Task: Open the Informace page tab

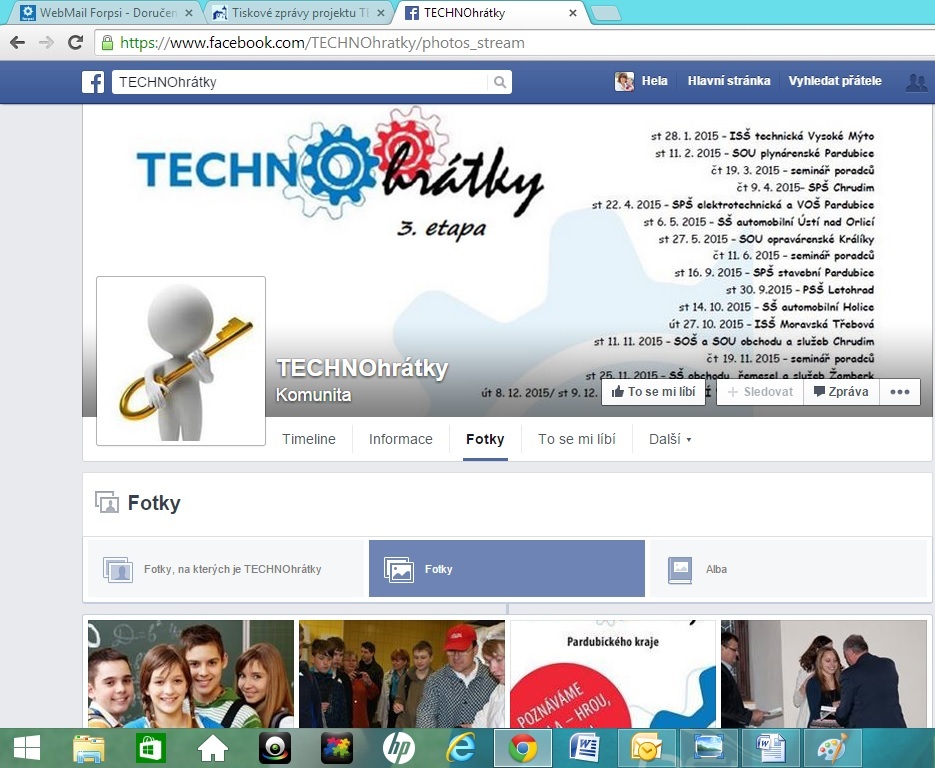Action: 401,439
